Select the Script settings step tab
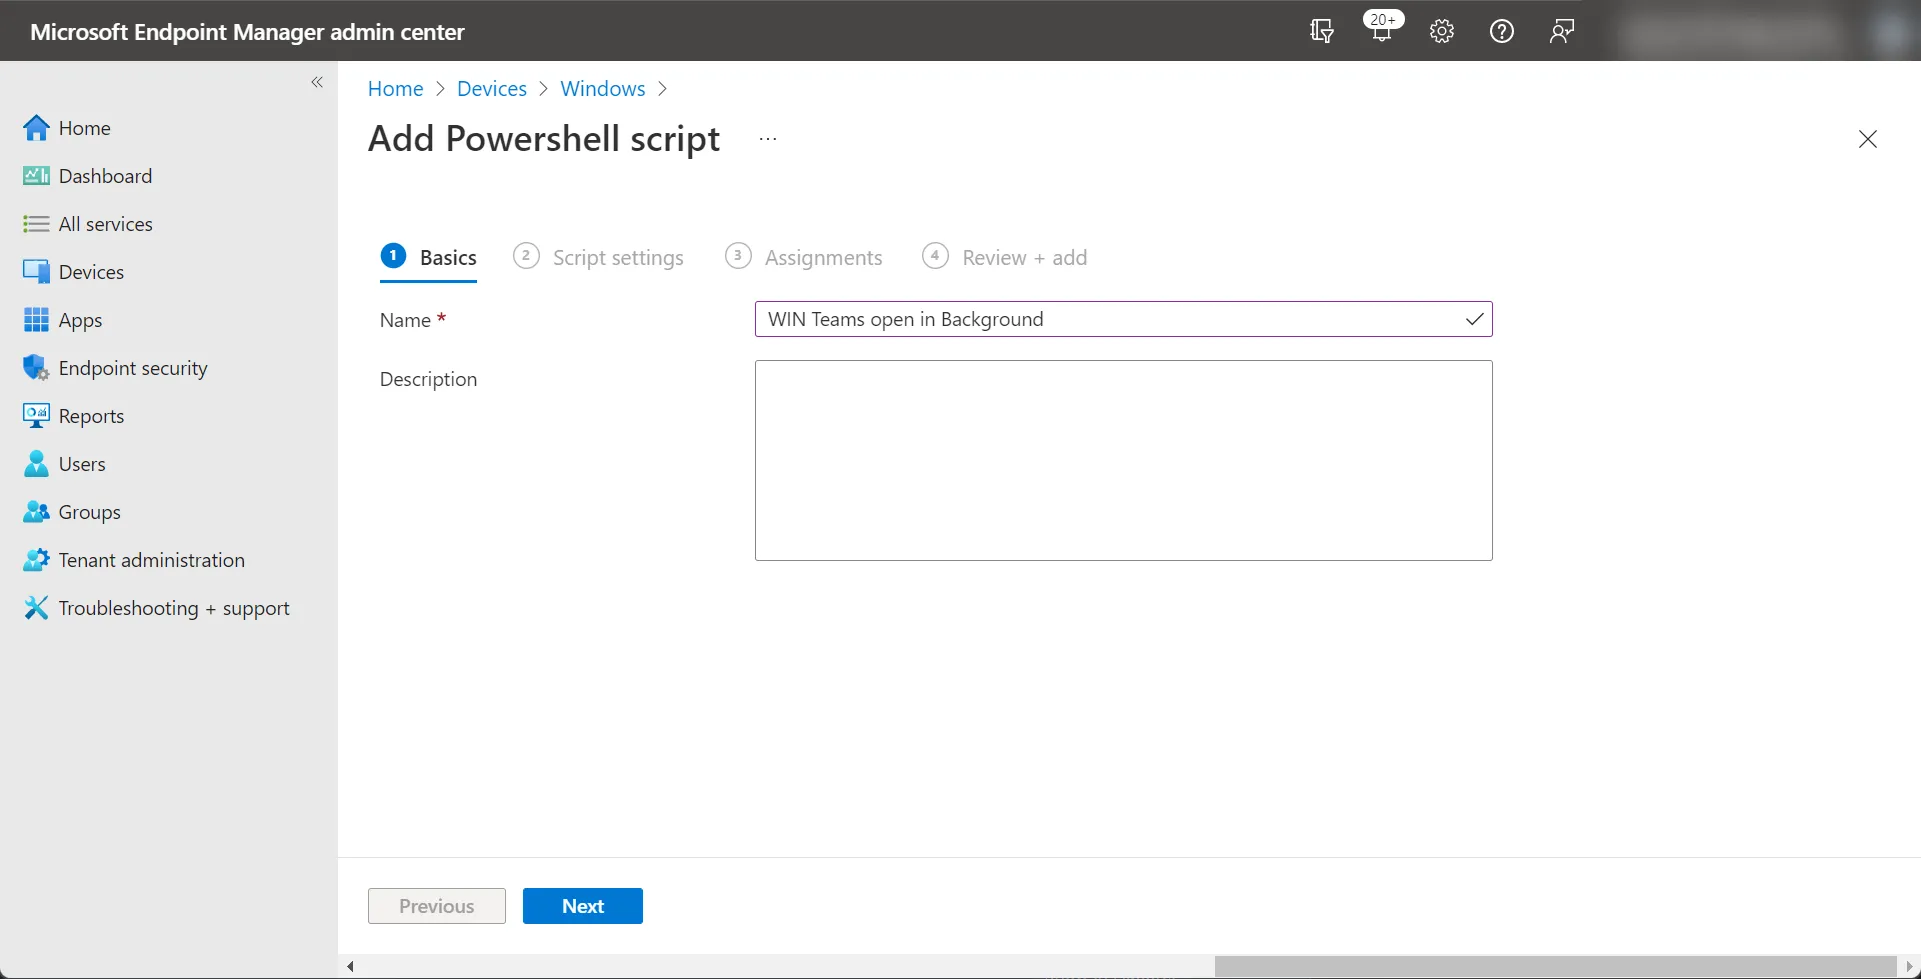Image resolution: width=1921 pixels, height=979 pixels. pyautogui.click(x=598, y=258)
